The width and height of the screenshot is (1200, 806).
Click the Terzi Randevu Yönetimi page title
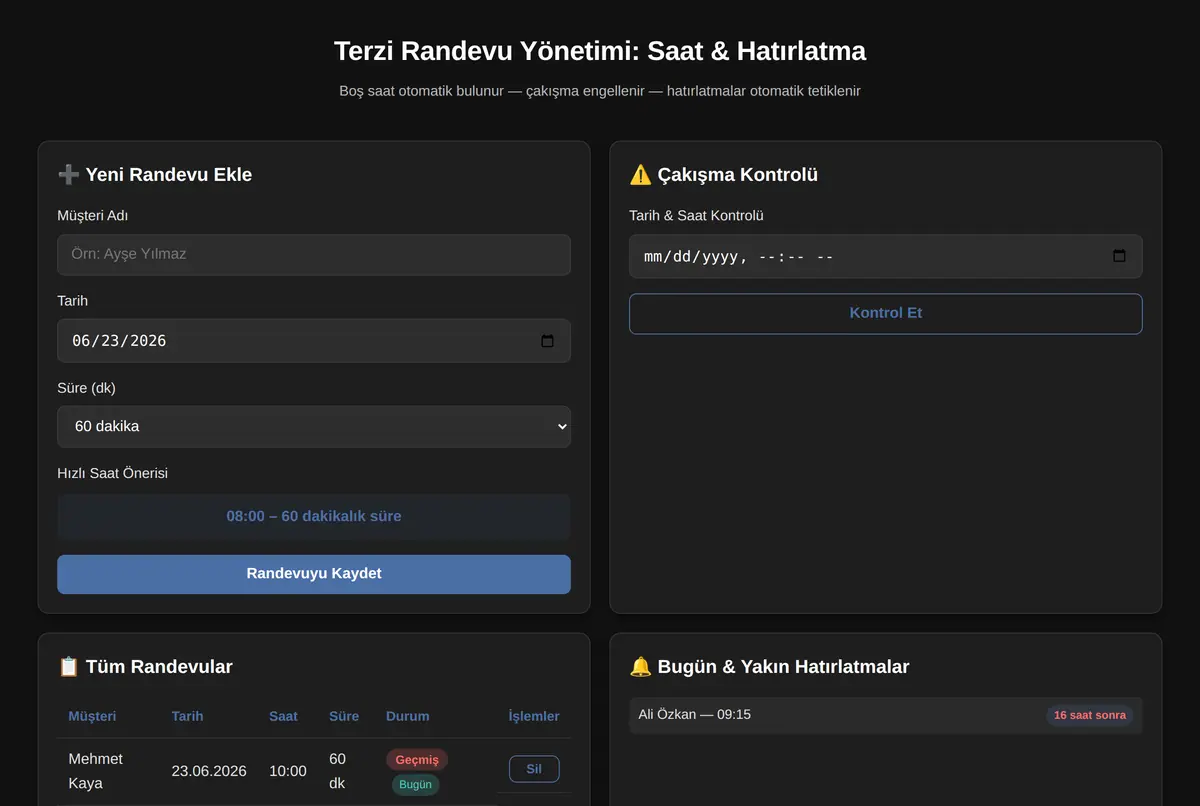coord(600,51)
